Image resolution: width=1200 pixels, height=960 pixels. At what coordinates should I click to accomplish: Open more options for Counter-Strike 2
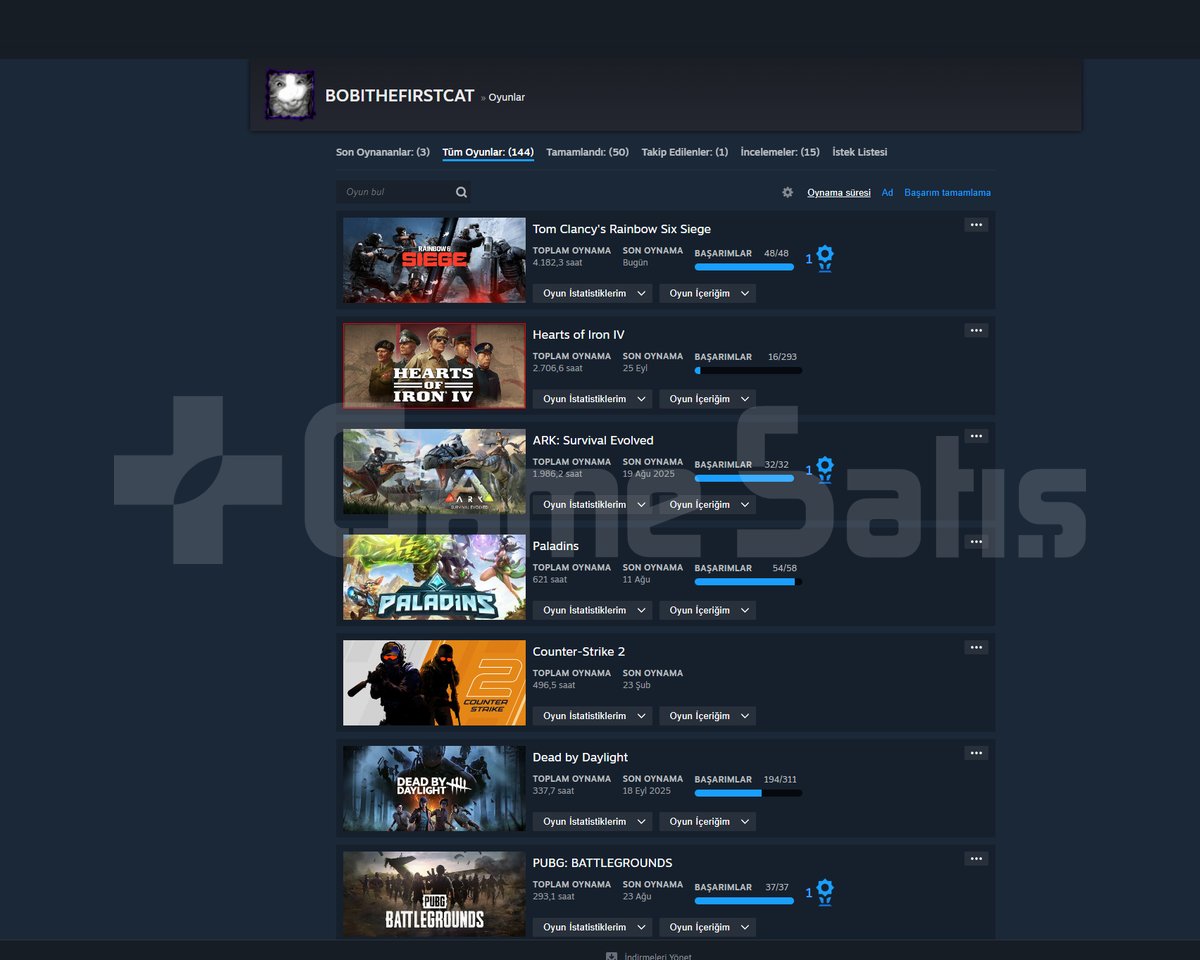point(976,648)
